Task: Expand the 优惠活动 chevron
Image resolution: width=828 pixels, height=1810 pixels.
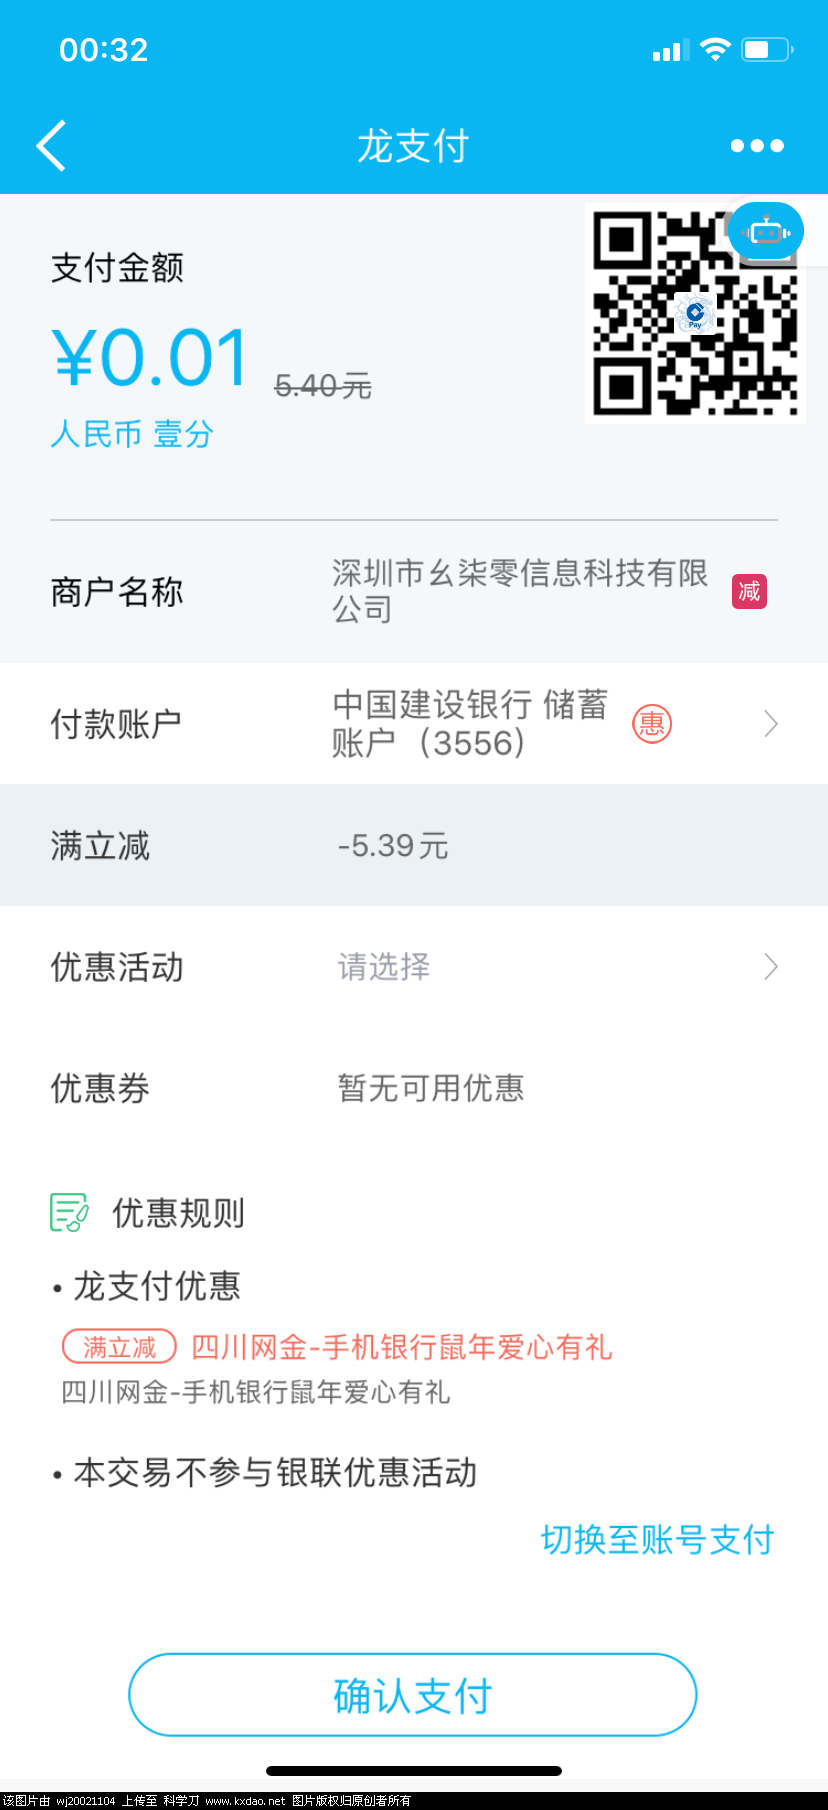Action: [x=771, y=967]
